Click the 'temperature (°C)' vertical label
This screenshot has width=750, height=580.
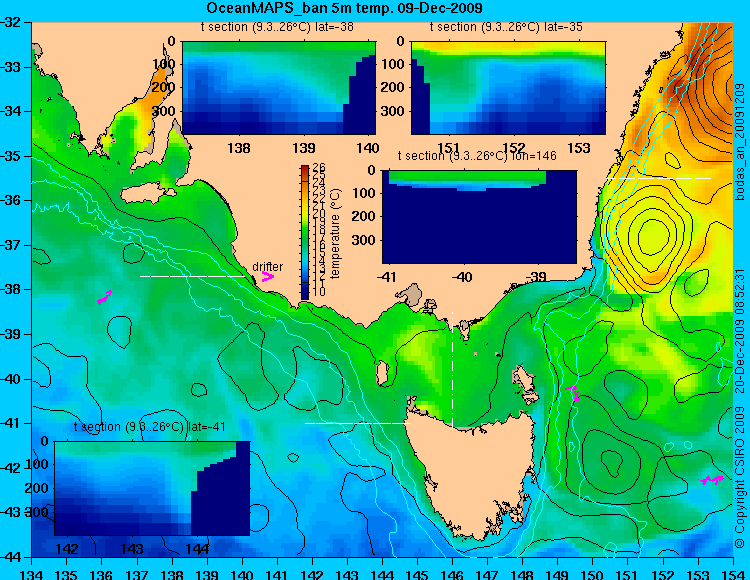(335, 233)
